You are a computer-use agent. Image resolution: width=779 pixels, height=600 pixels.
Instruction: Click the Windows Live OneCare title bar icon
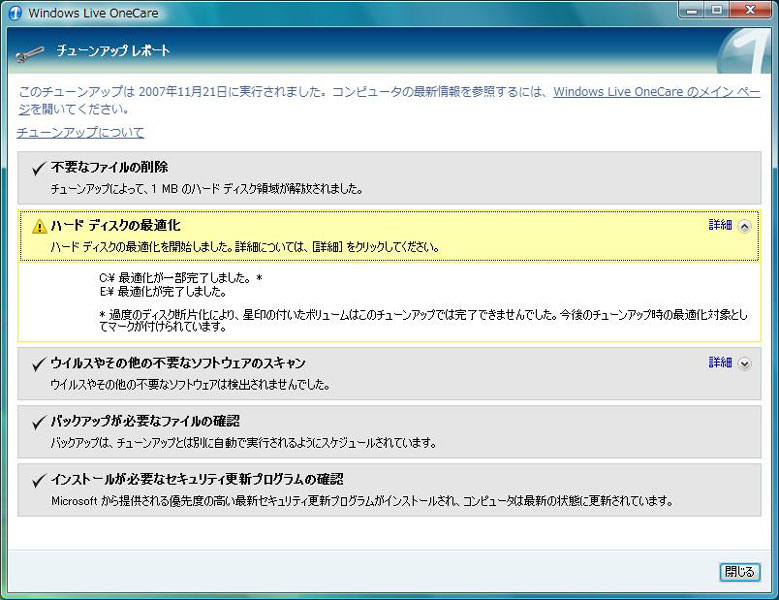[x=15, y=12]
